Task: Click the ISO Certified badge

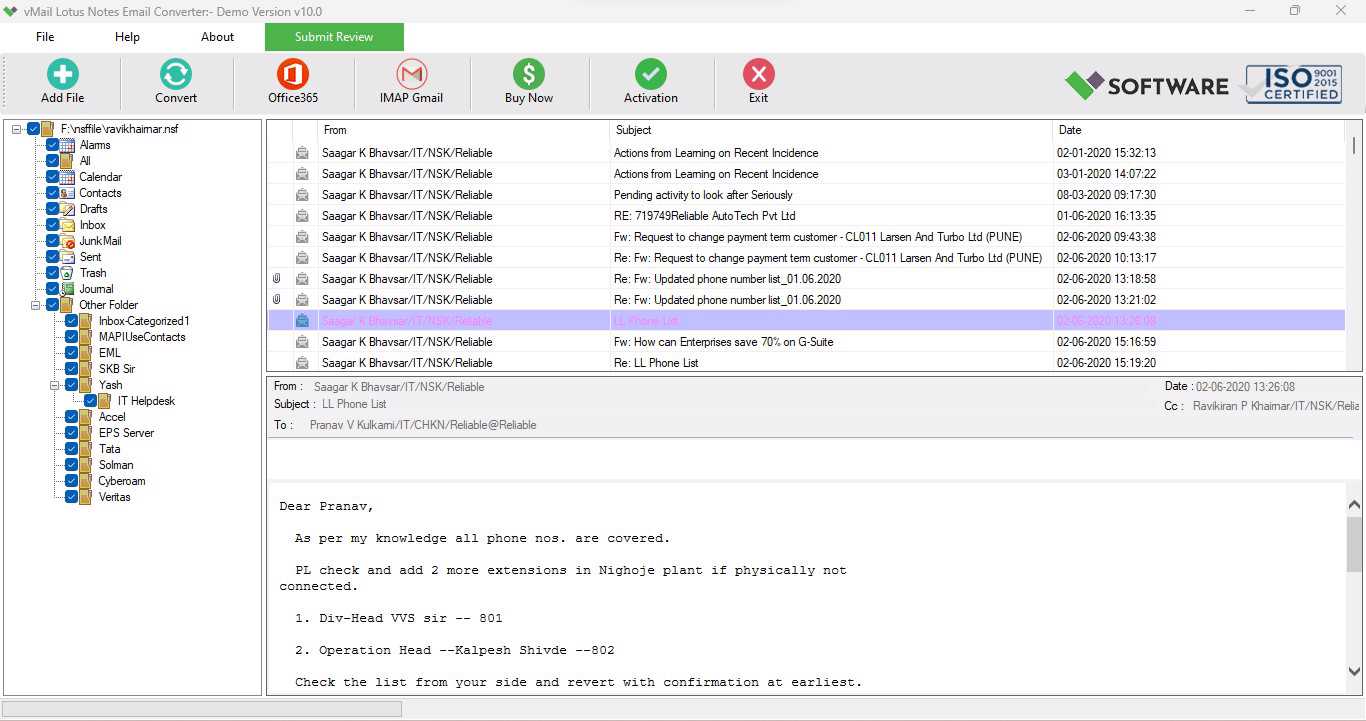Action: point(1293,84)
